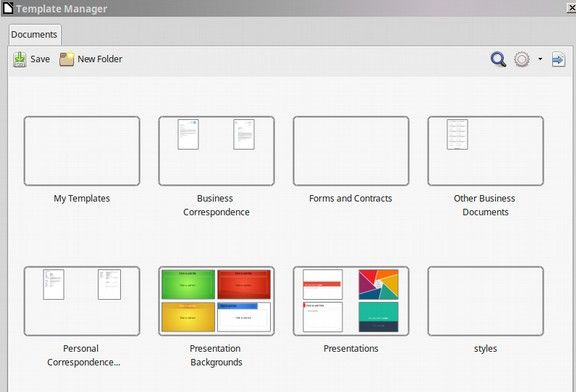Click the Other Business Documents label
The height and width of the screenshot is (392, 576).
[485, 205]
